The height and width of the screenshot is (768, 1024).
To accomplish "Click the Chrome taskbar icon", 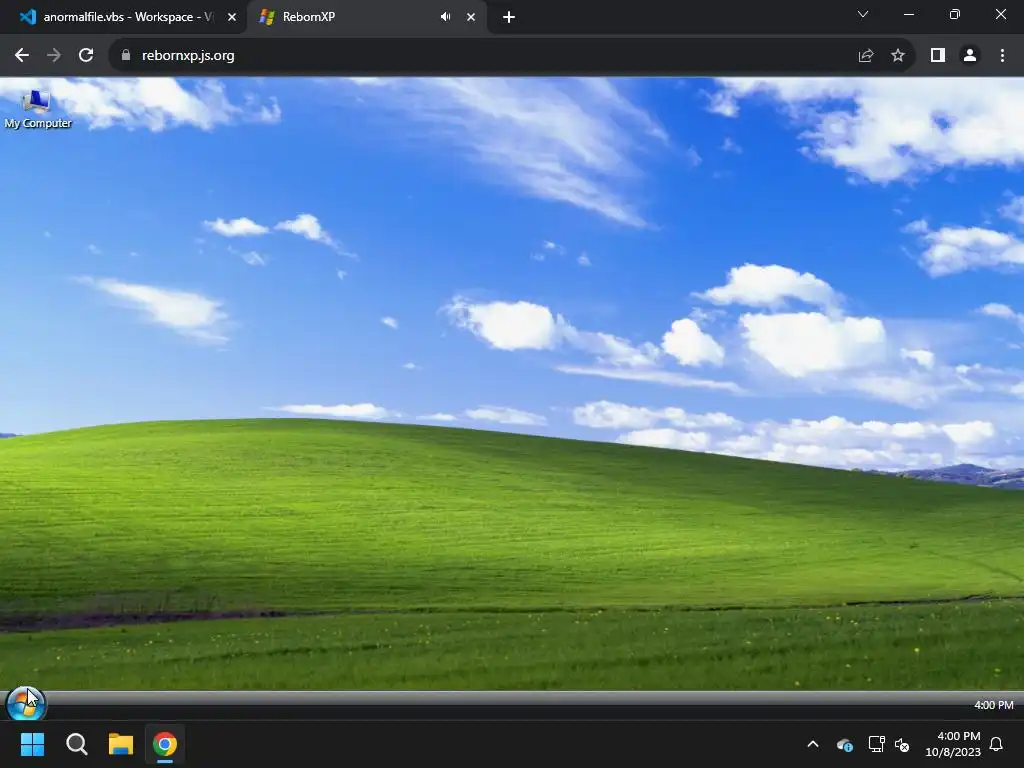I will pos(165,744).
